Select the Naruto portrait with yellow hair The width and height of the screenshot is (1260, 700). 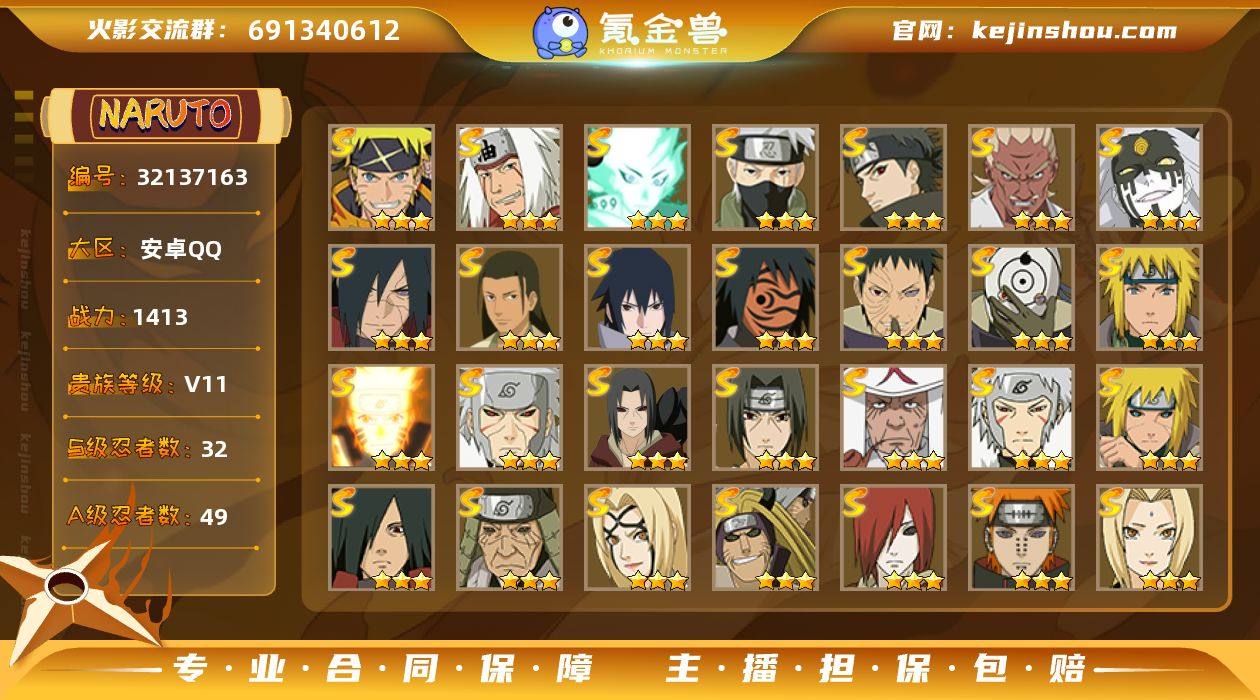click(x=381, y=178)
